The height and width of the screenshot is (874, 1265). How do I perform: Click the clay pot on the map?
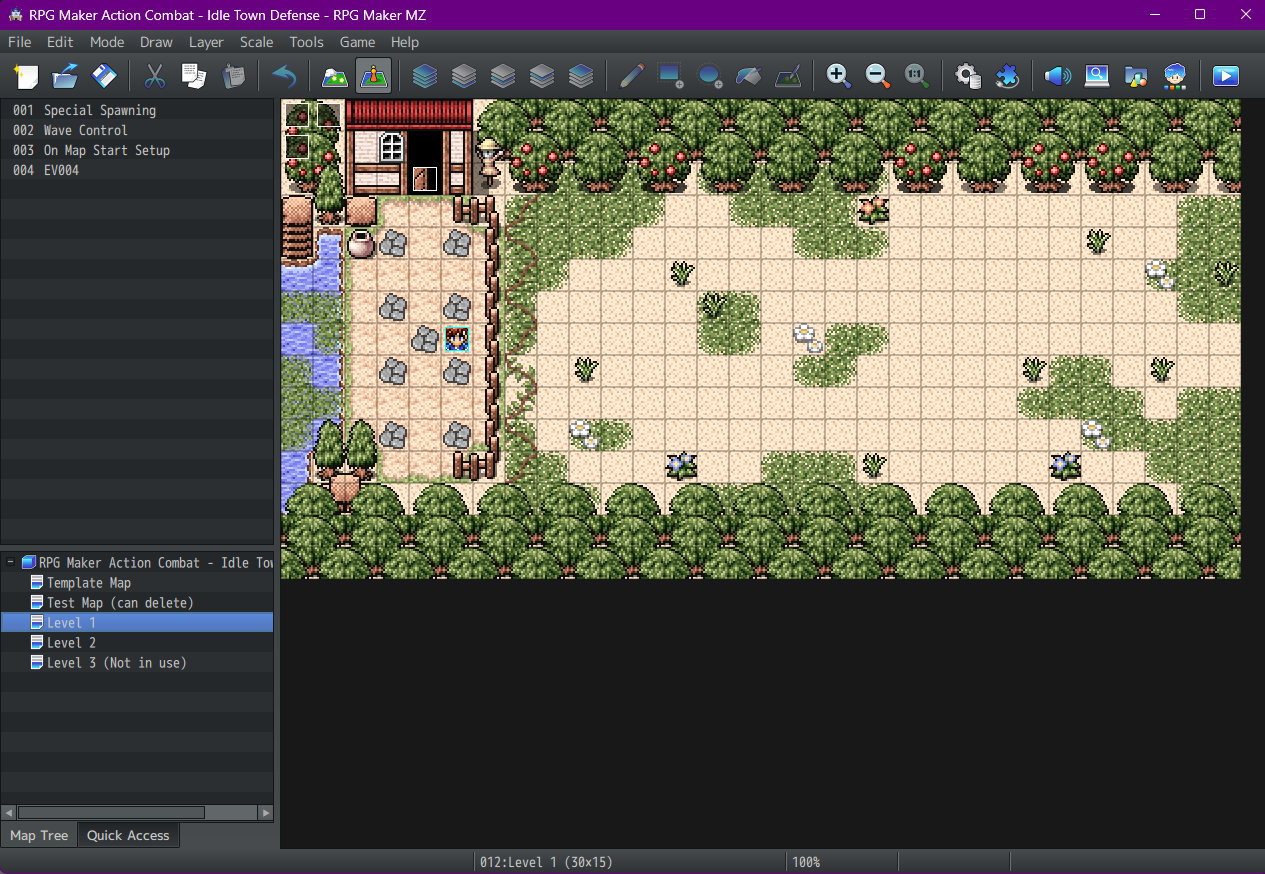(360, 243)
